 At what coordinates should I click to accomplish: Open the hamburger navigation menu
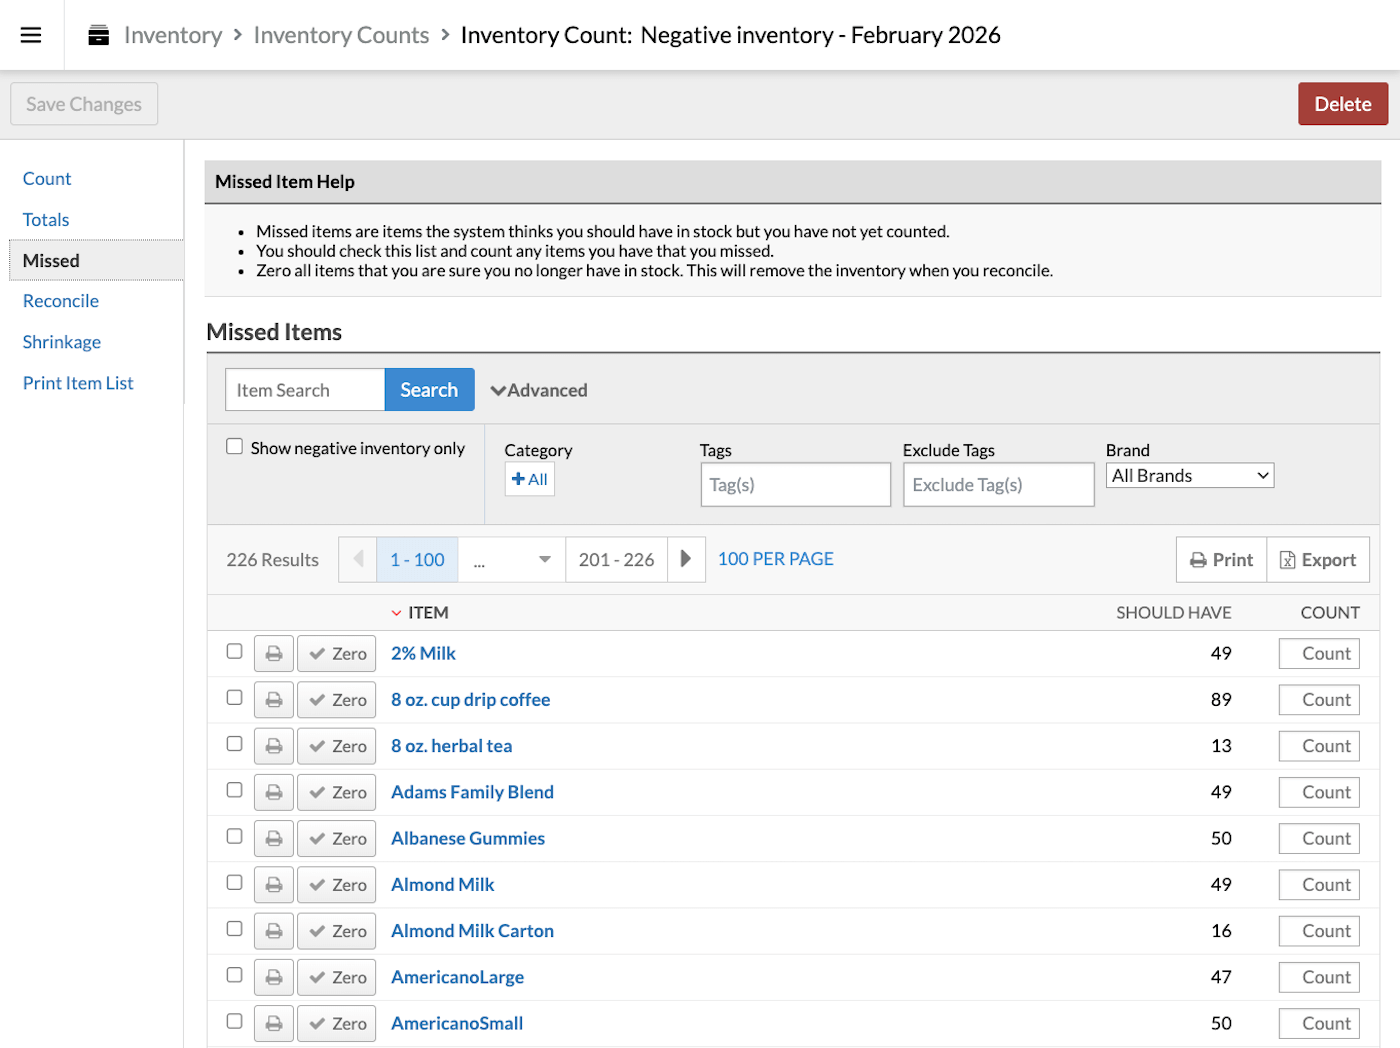(x=31, y=35)
